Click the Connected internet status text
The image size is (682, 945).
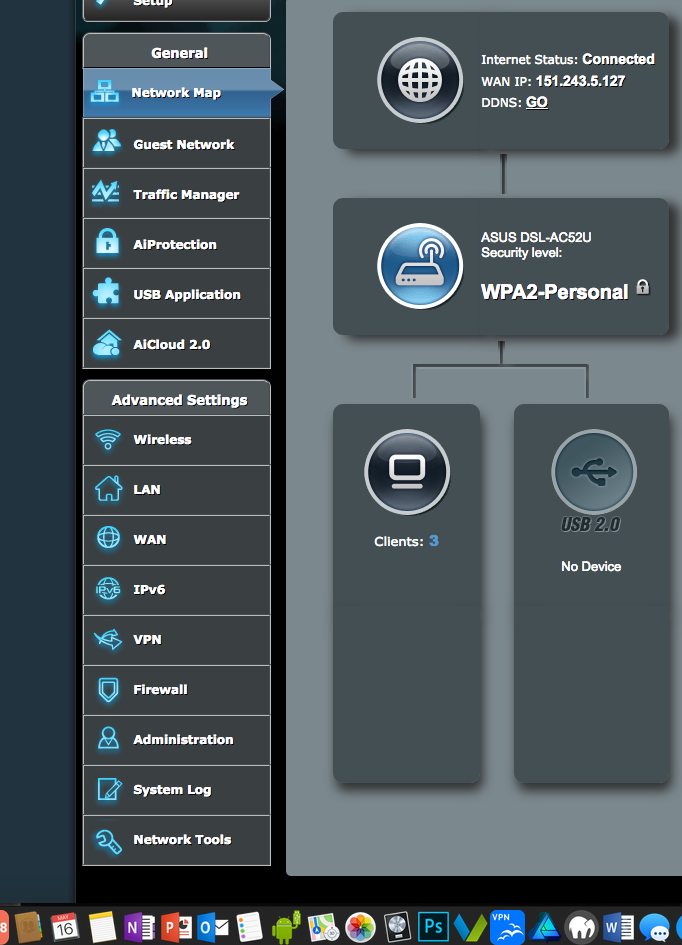(x=618, y=59)
